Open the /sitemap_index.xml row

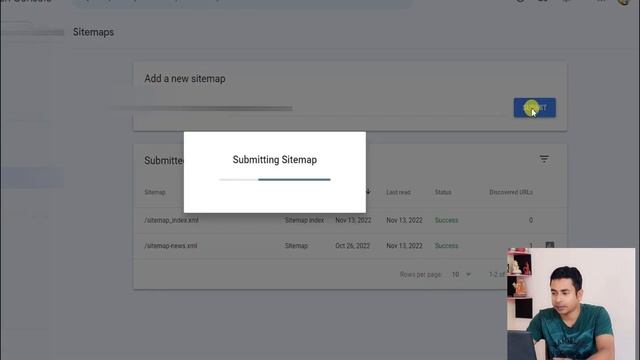coord(350,220)
